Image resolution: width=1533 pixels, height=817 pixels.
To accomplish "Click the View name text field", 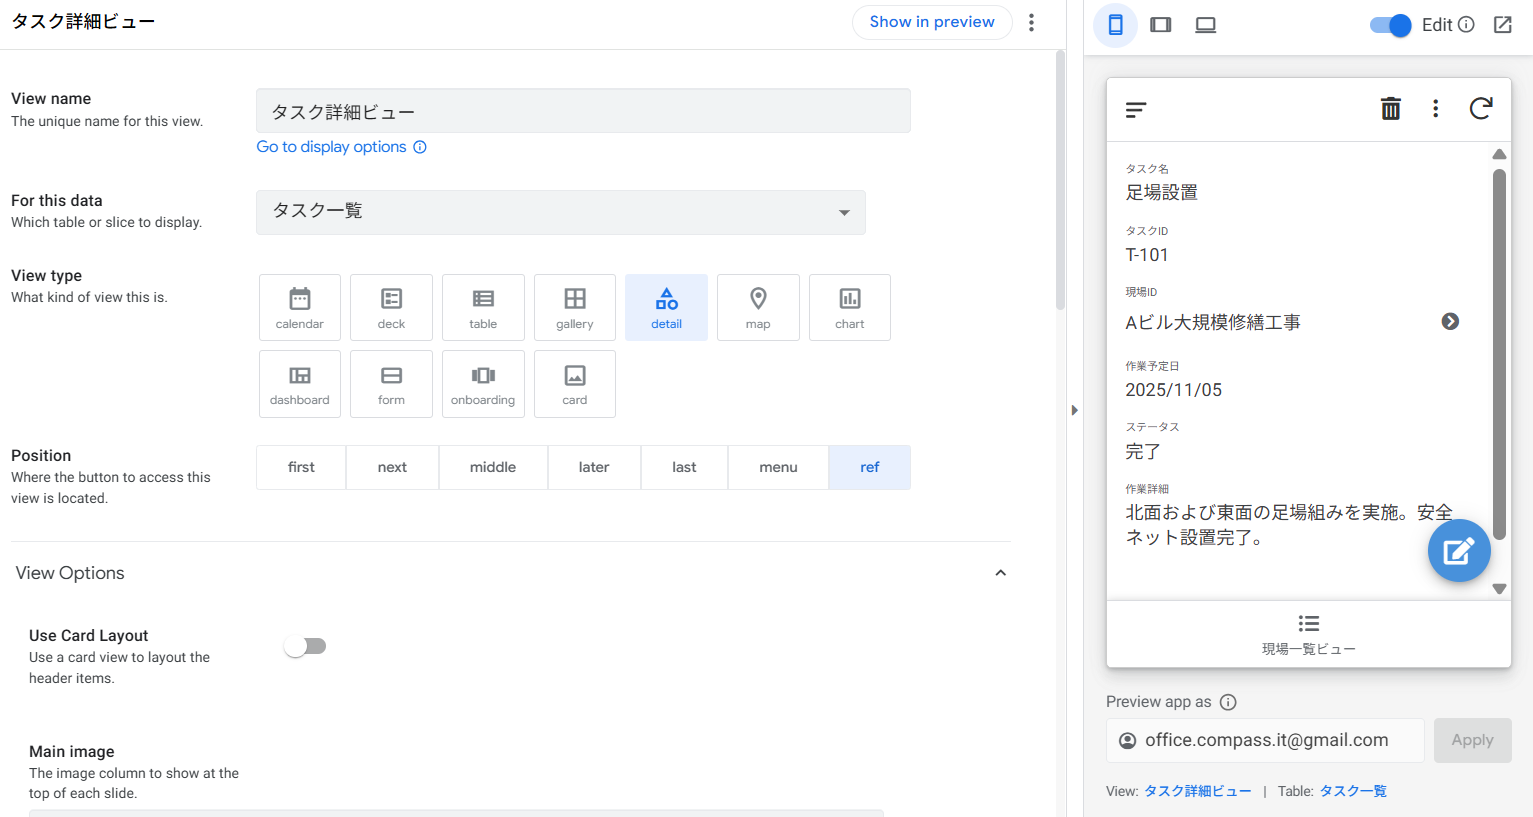I will 582,111.
